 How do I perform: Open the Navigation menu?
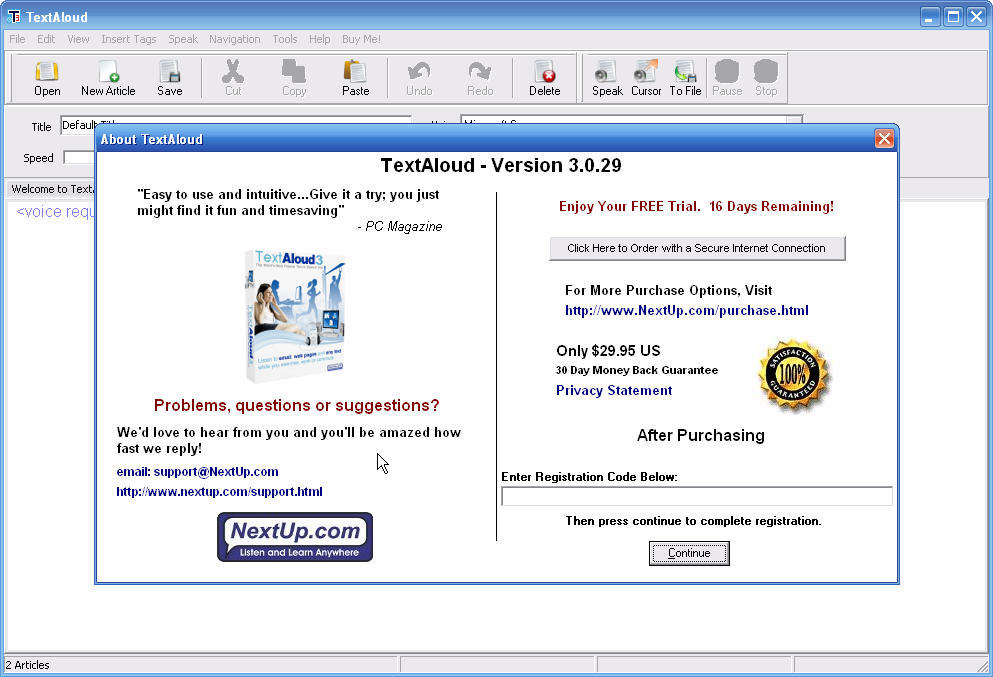[x=235, y=39]
